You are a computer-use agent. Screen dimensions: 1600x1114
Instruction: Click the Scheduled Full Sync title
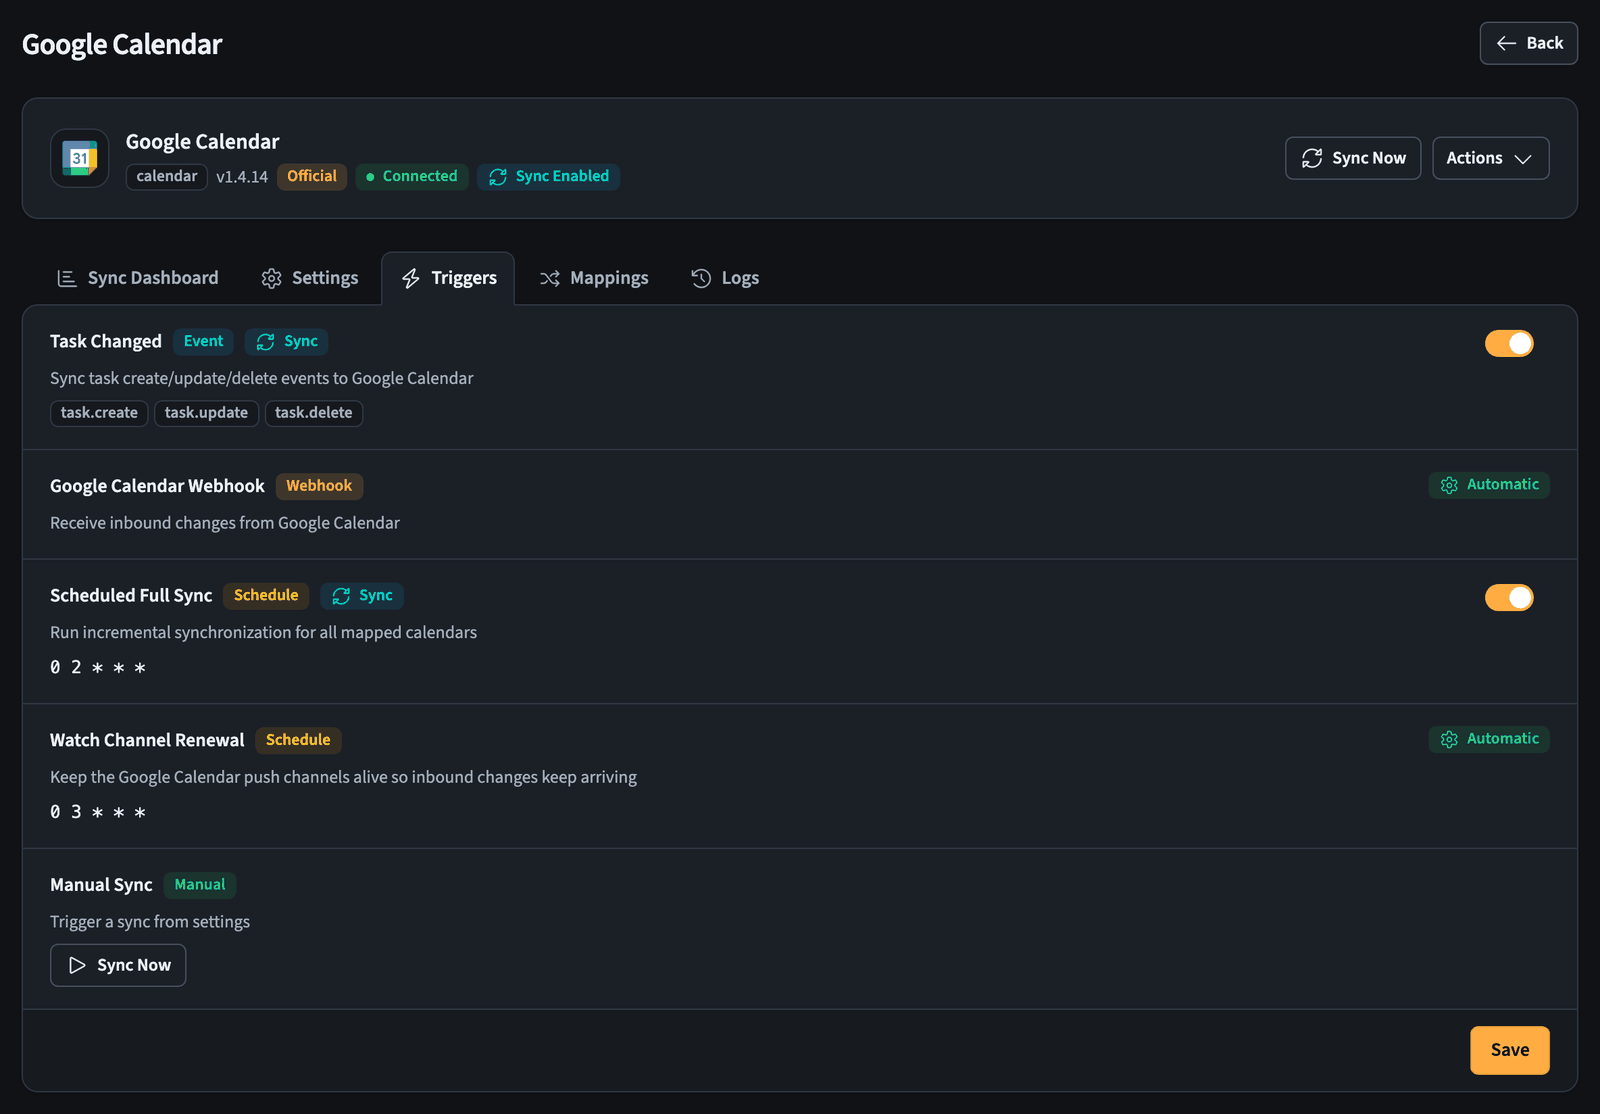coord(131,595)
